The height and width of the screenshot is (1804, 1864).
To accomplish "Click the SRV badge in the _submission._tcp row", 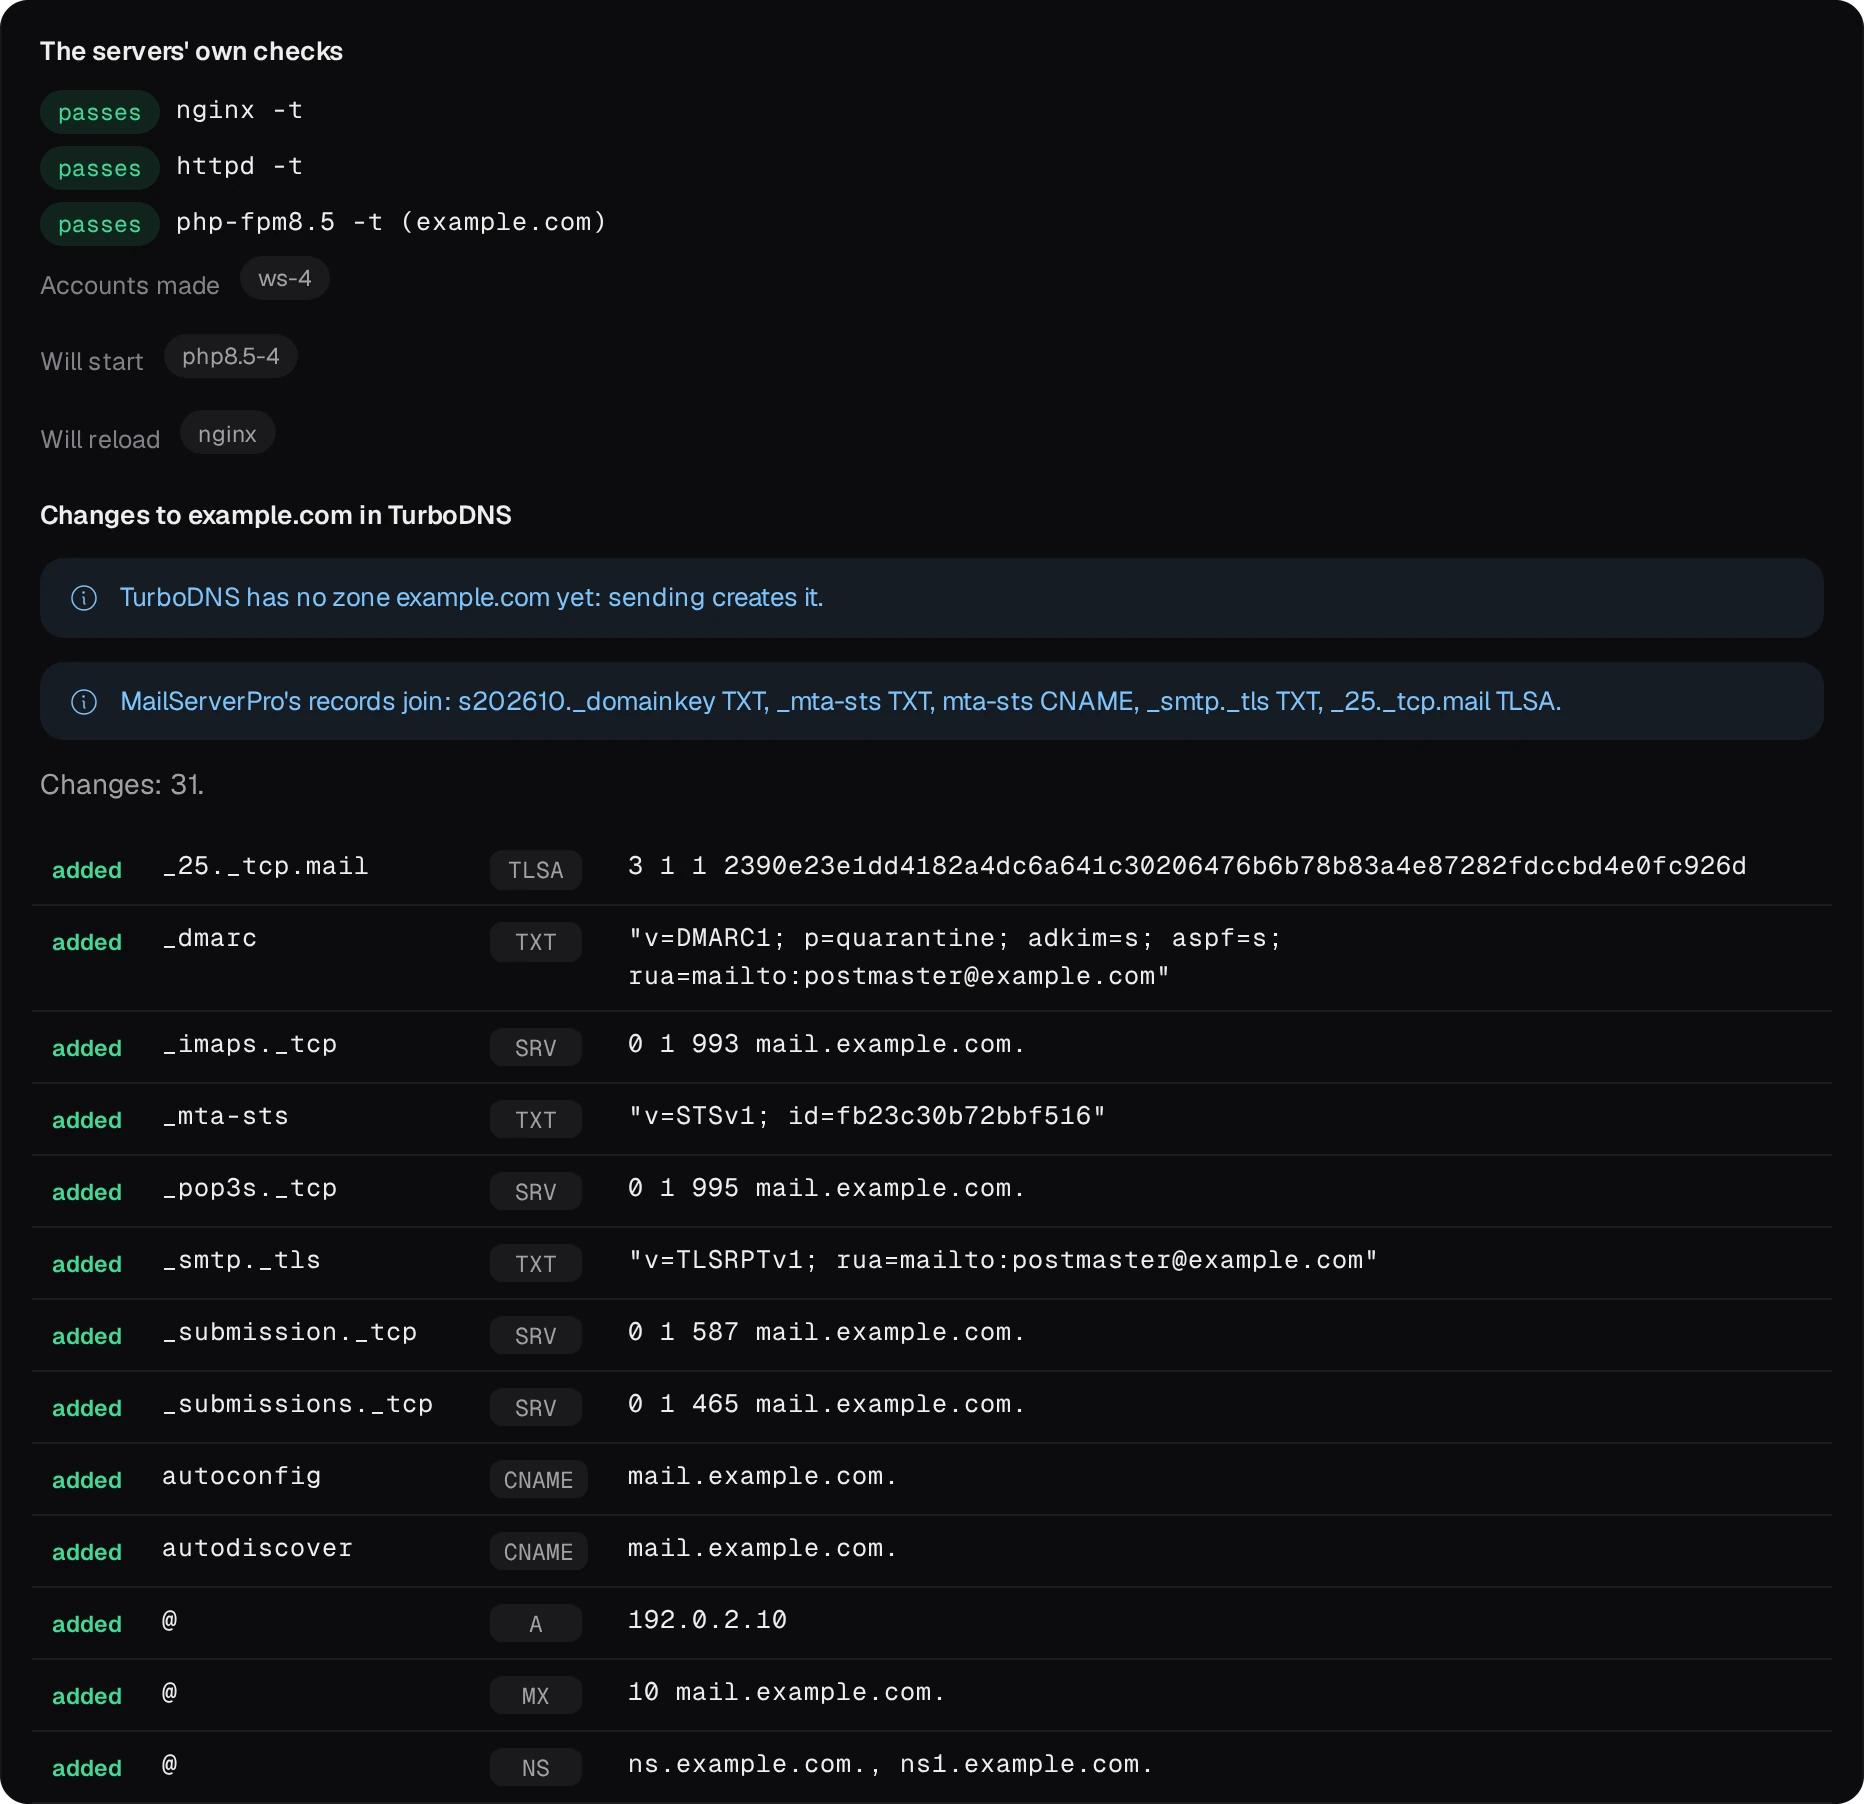I will [x=536, y=1336].
